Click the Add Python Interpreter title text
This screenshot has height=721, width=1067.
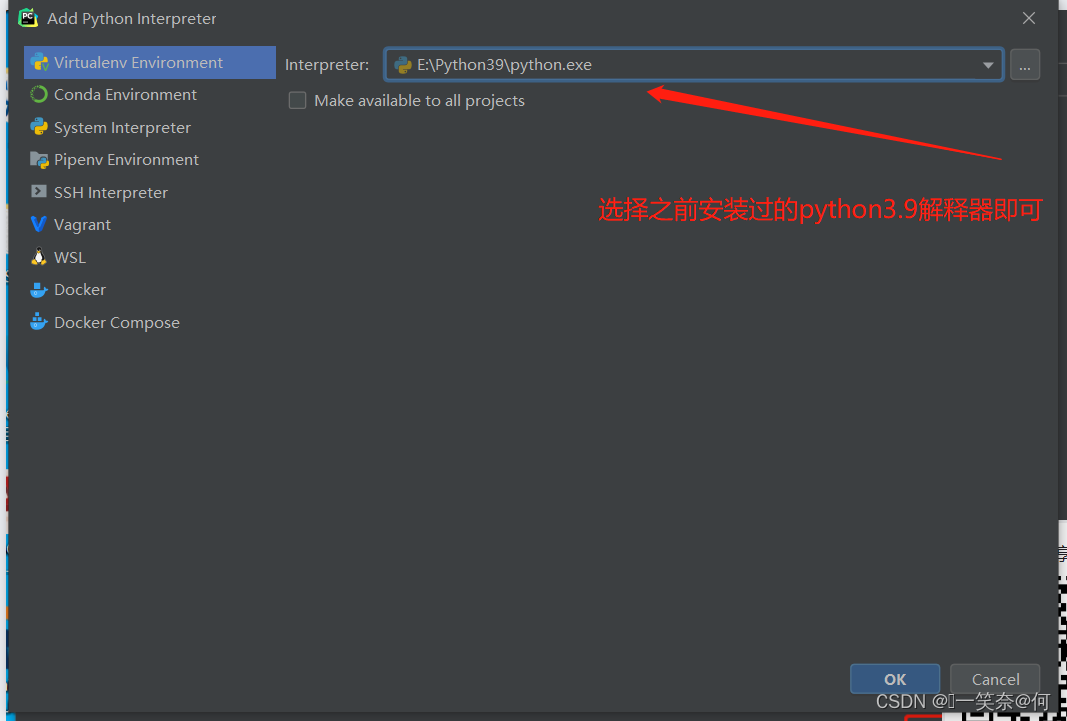point(132,18)
